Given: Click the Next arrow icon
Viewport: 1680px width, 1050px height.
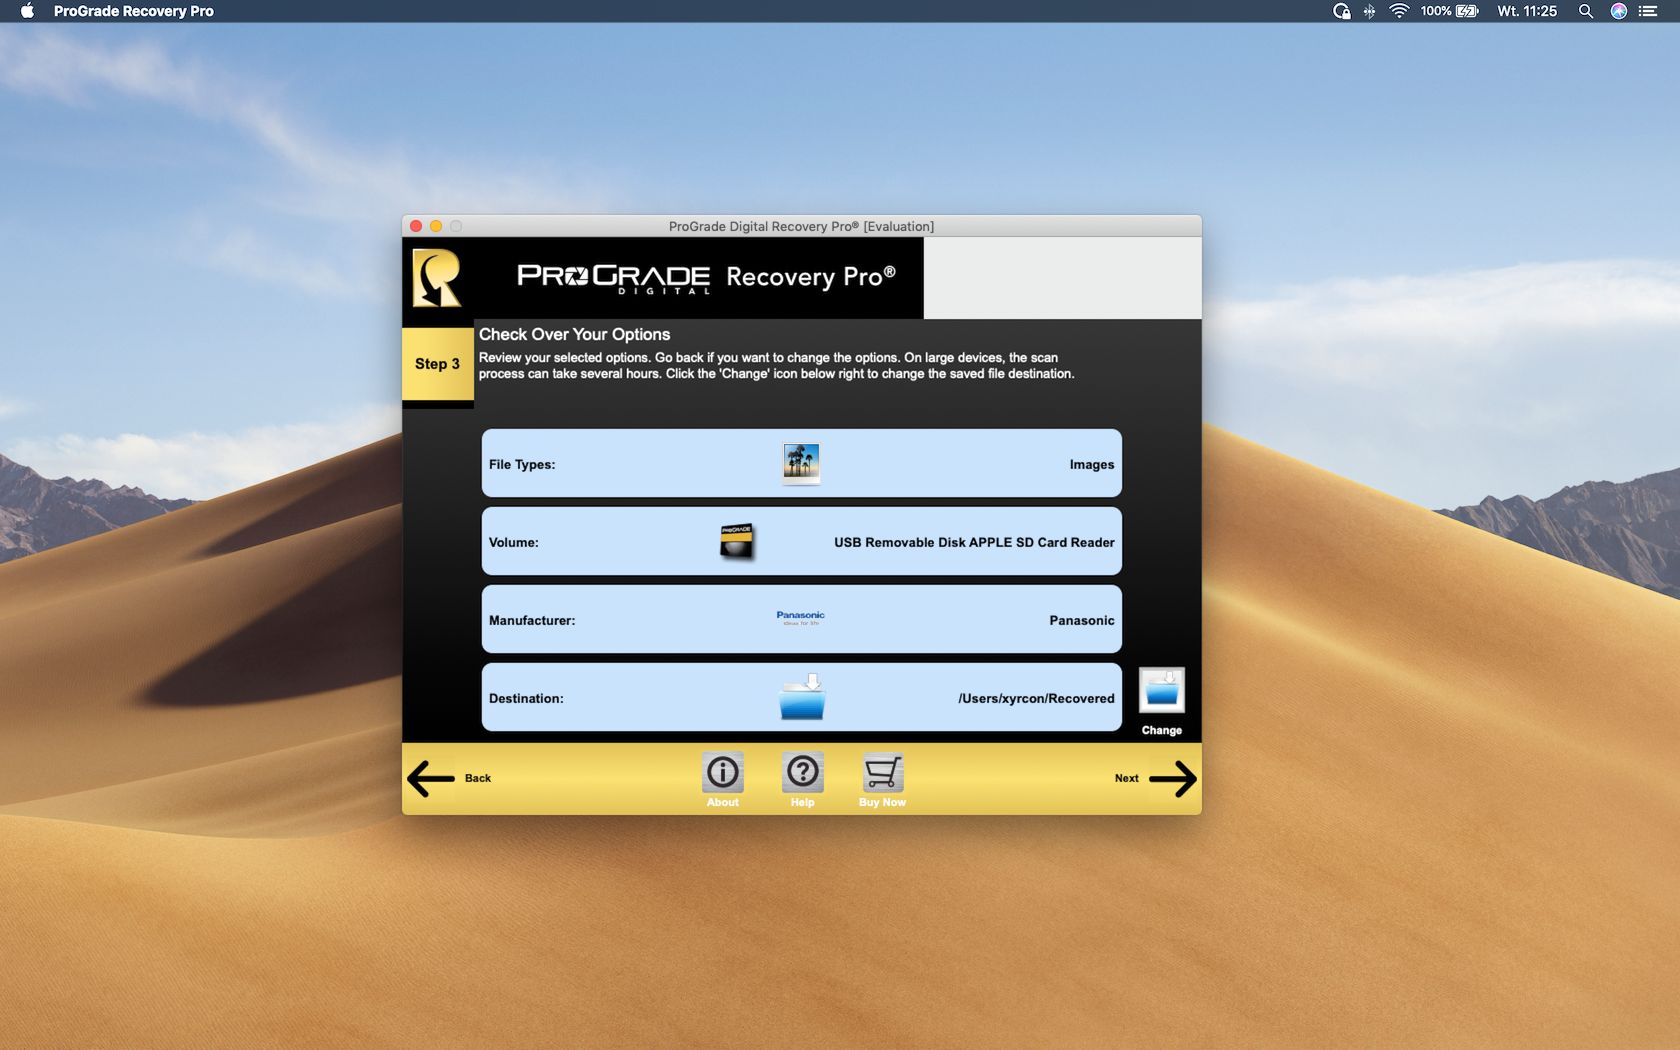Looking at the screenshot, I should [1173, 779].
